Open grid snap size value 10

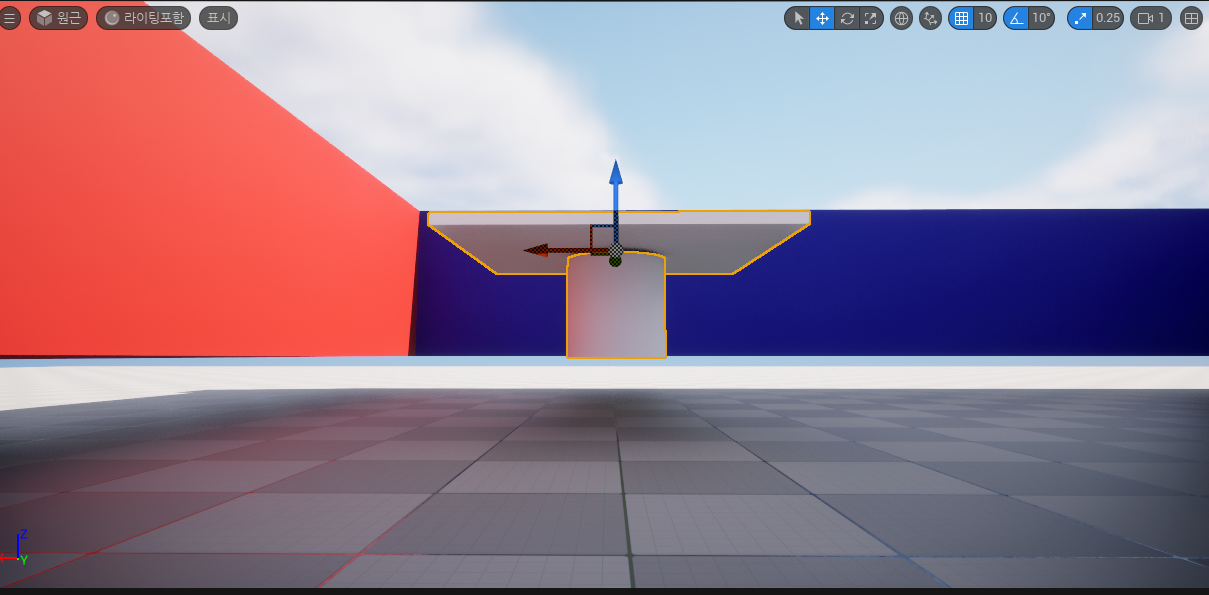[x=985, y=18]
